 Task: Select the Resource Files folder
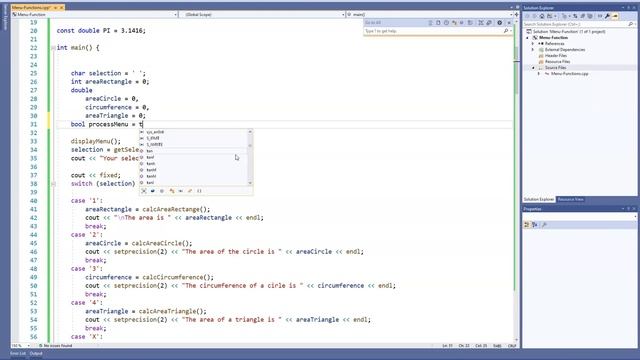click(557, 62)
